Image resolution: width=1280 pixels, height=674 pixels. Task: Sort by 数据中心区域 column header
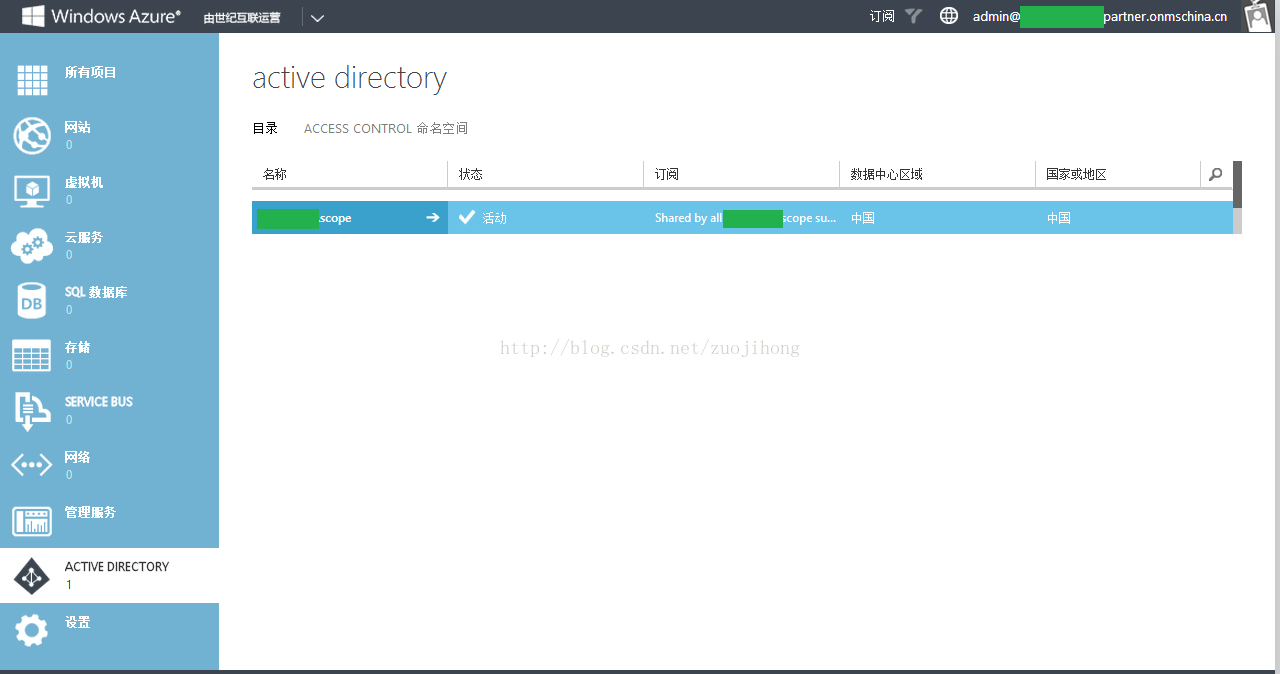point(886,174)
